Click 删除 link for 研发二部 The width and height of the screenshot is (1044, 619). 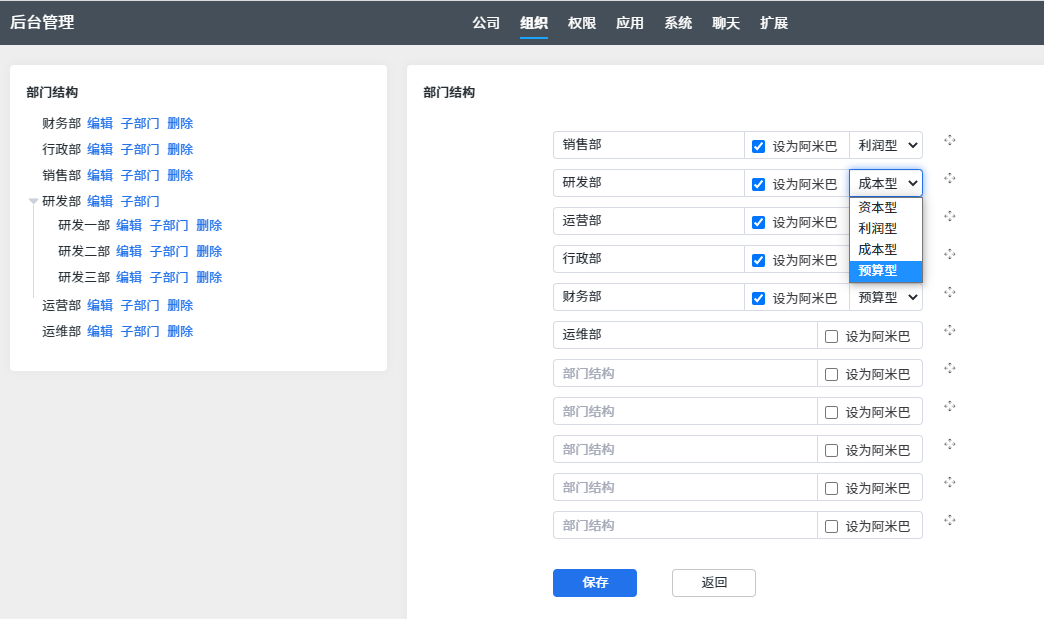(x=209, y=251)
